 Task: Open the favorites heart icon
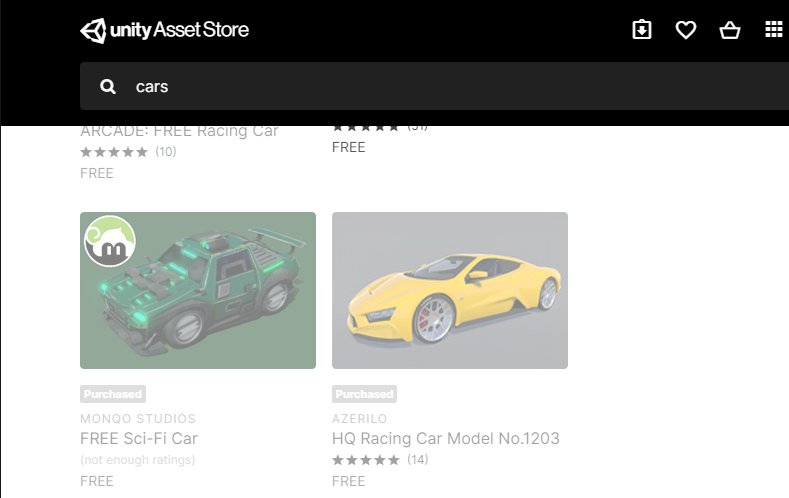[685, 30]
